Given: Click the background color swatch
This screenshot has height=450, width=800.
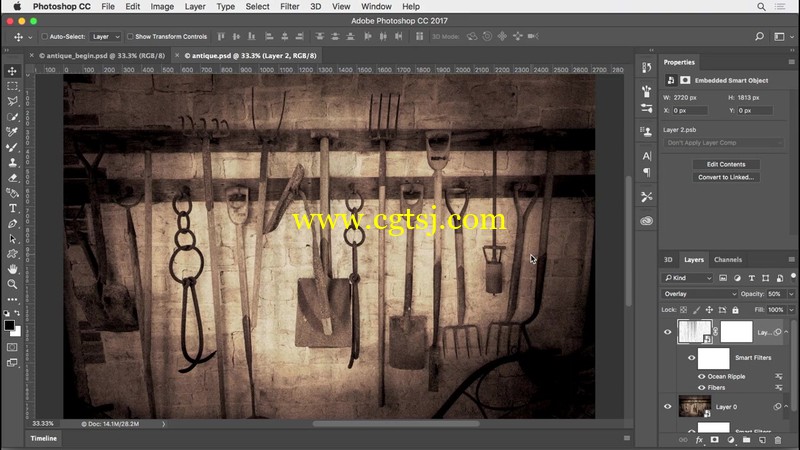Looking at the screenshot, I should tap(17, 332).
